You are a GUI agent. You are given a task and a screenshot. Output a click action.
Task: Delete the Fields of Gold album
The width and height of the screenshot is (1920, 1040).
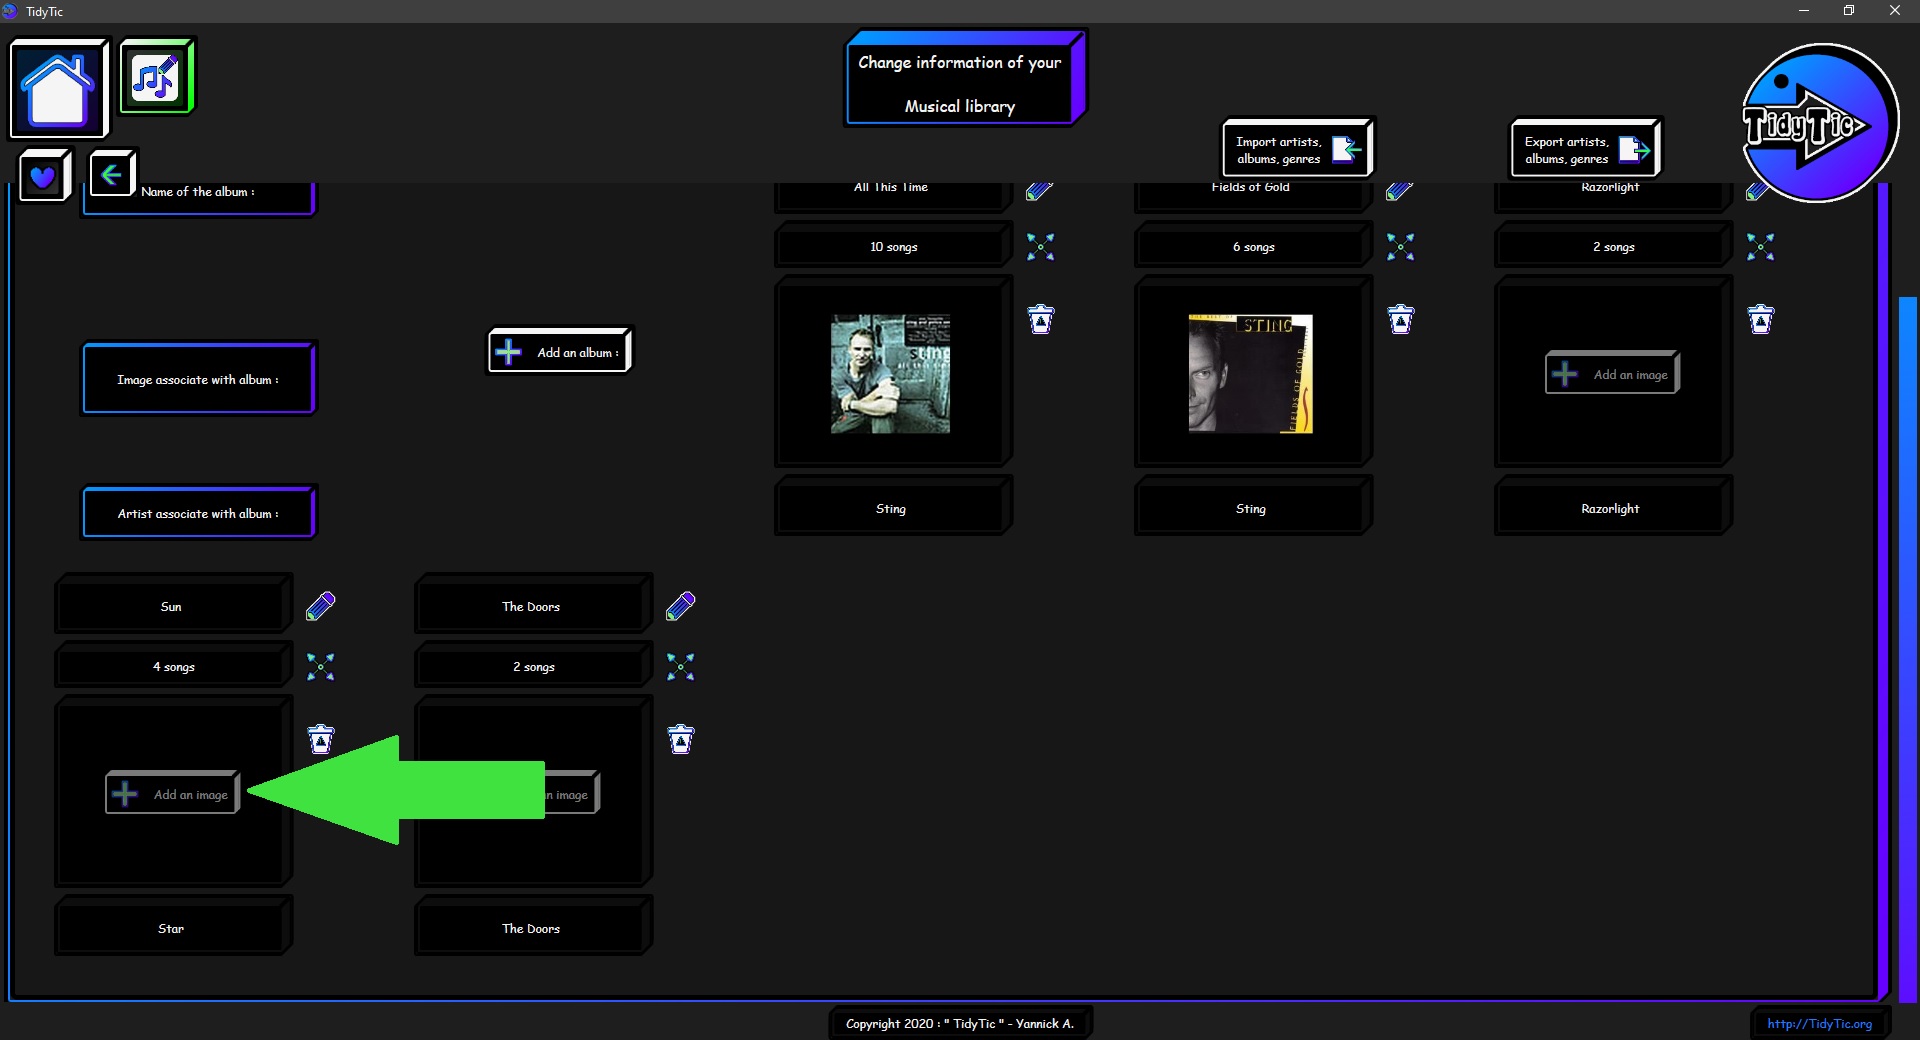click(1401, 319)
